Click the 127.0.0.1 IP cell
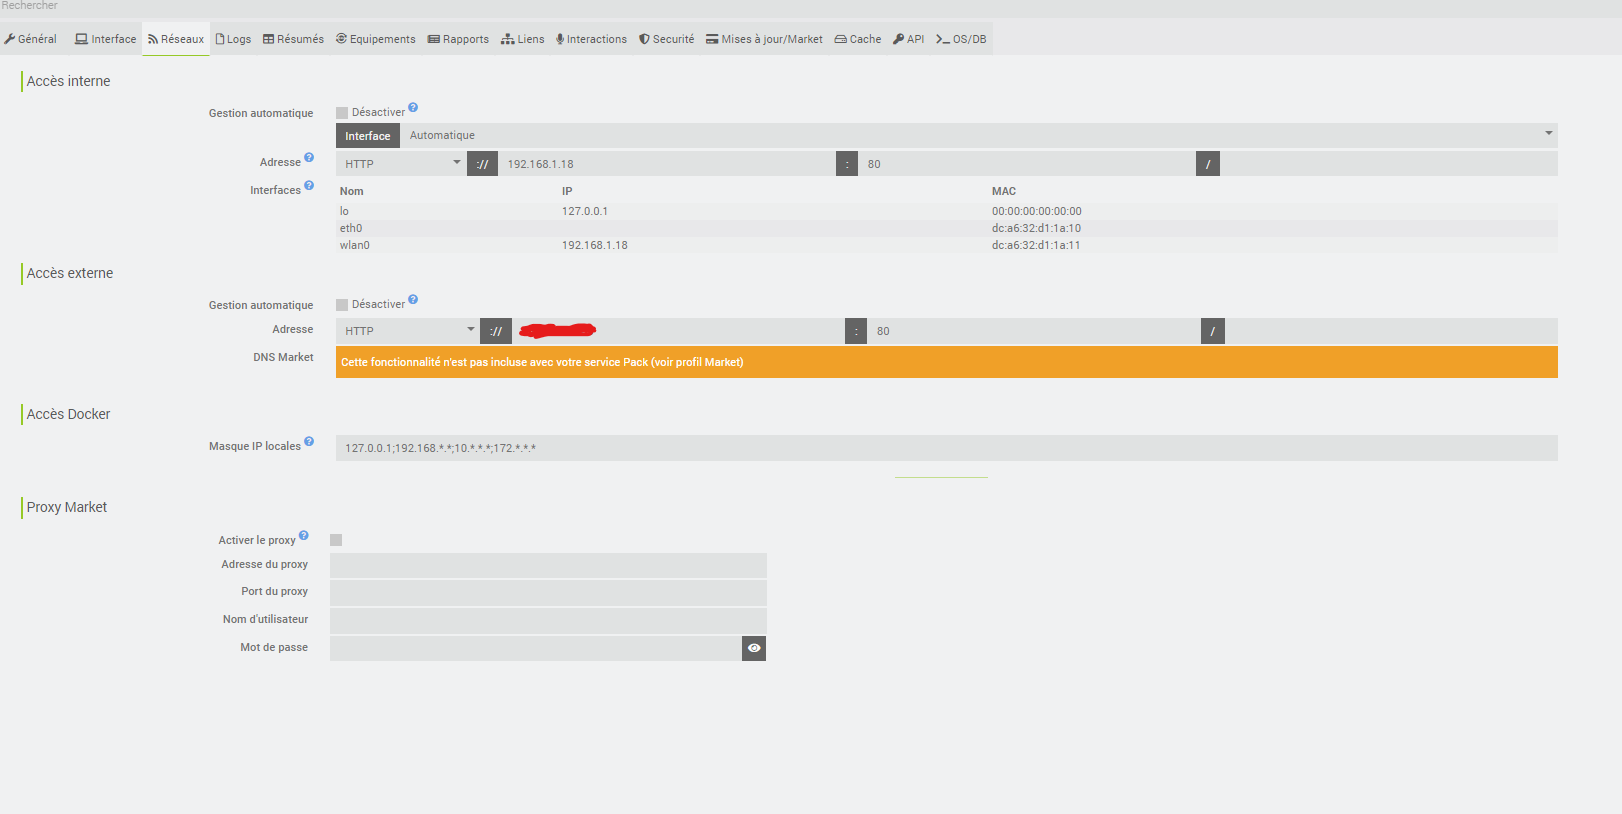Viewport: 1622px width, 814px height. tap(585, 211)
